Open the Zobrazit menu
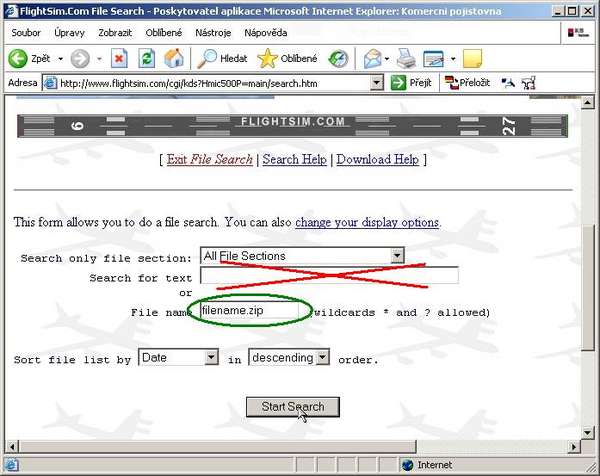Viewport: 600px width, 476px height. point(115,33)
